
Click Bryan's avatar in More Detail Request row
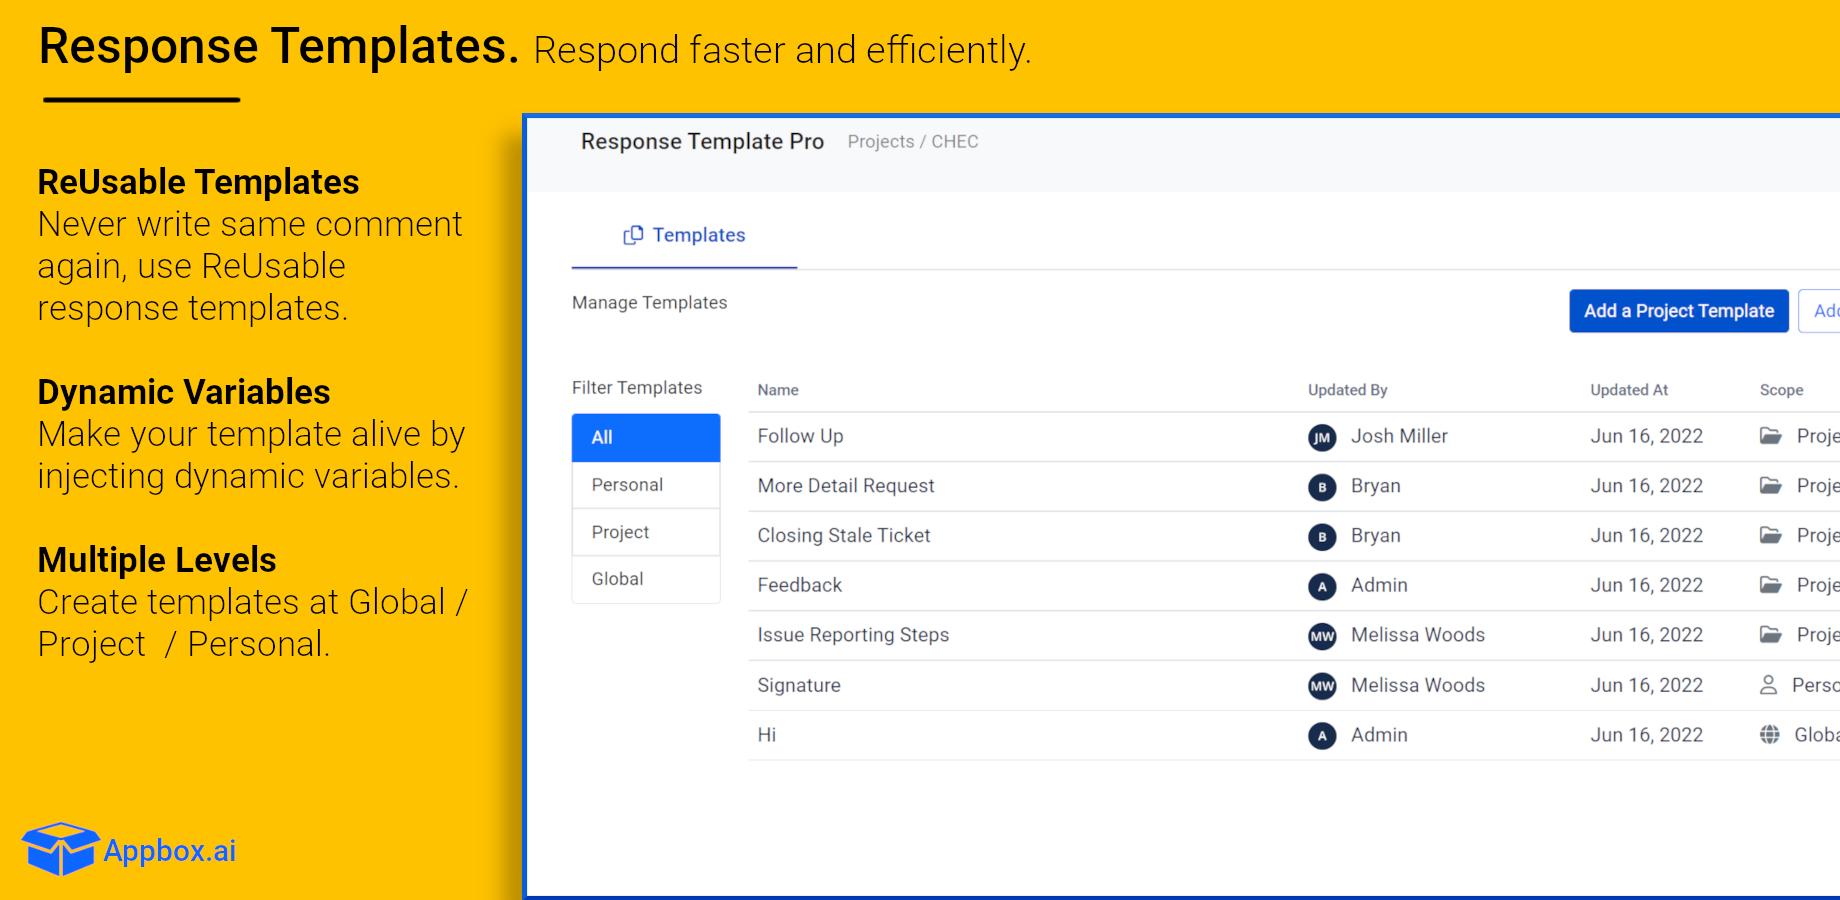(x=1322, y=487)
